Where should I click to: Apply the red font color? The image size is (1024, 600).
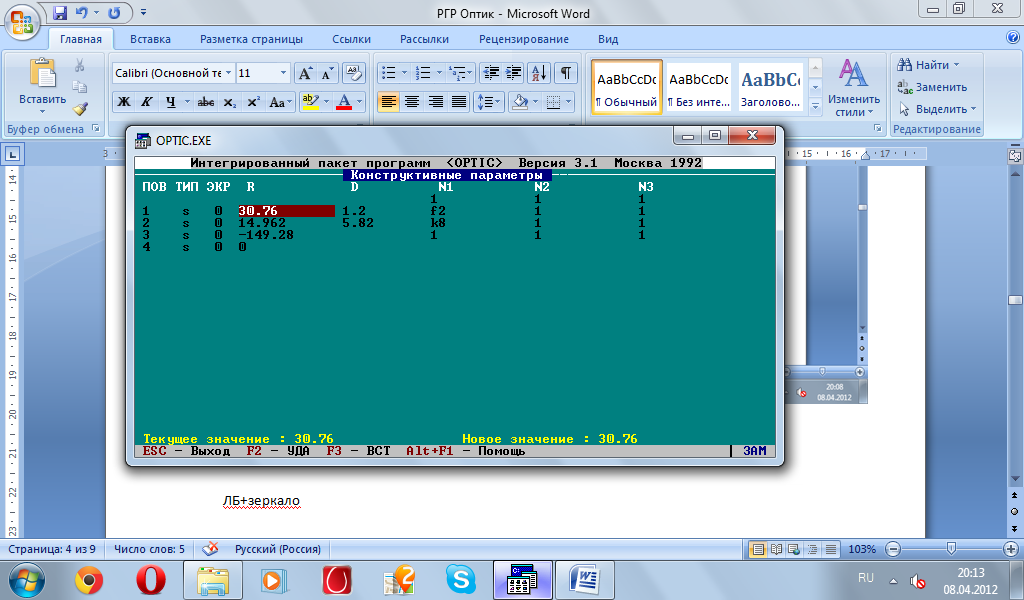344,102
